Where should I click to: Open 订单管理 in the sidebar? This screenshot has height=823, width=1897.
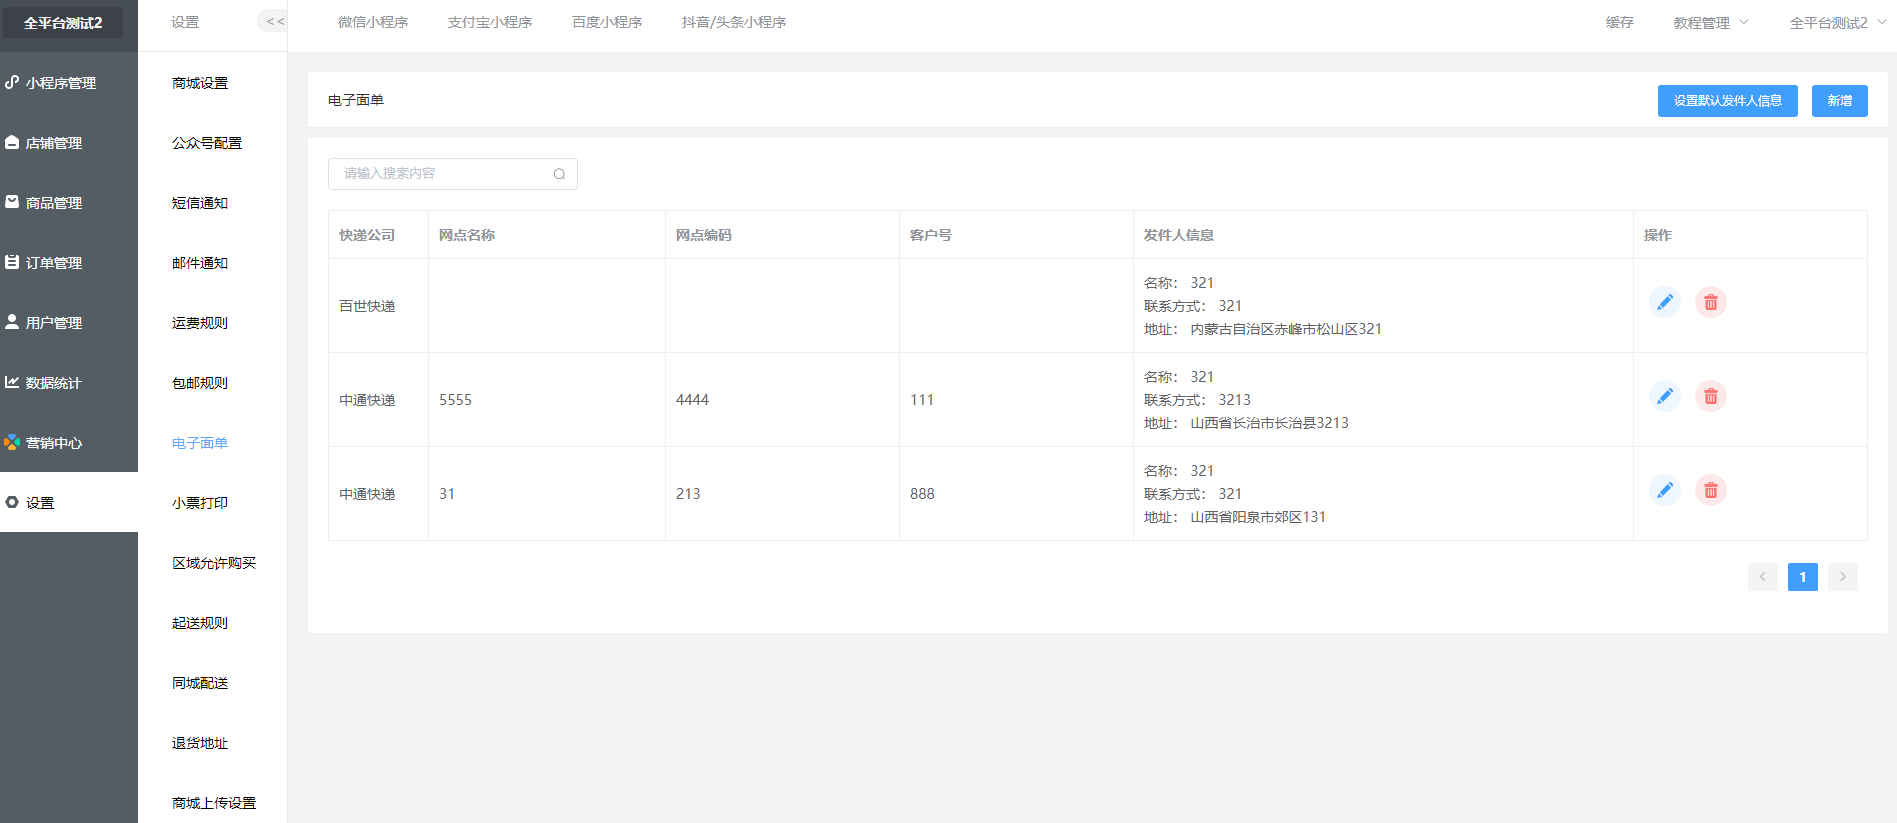54,263
